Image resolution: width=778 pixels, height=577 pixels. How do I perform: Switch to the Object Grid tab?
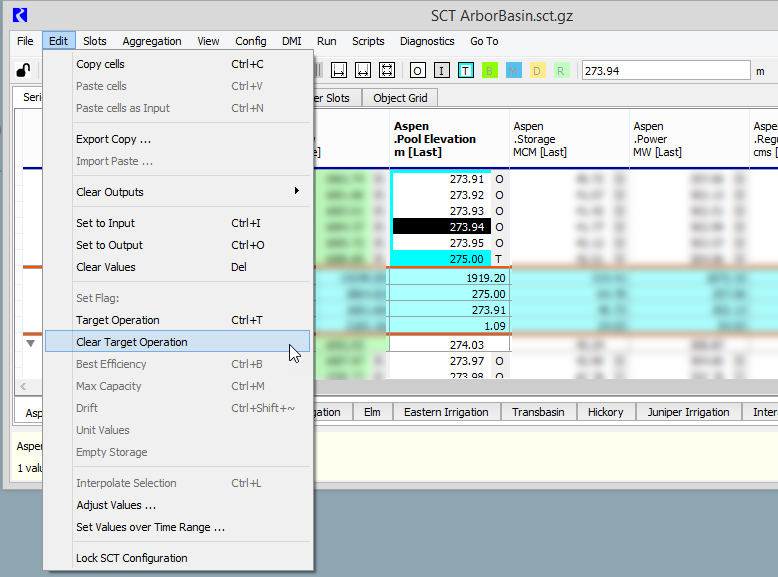point(400,98)
